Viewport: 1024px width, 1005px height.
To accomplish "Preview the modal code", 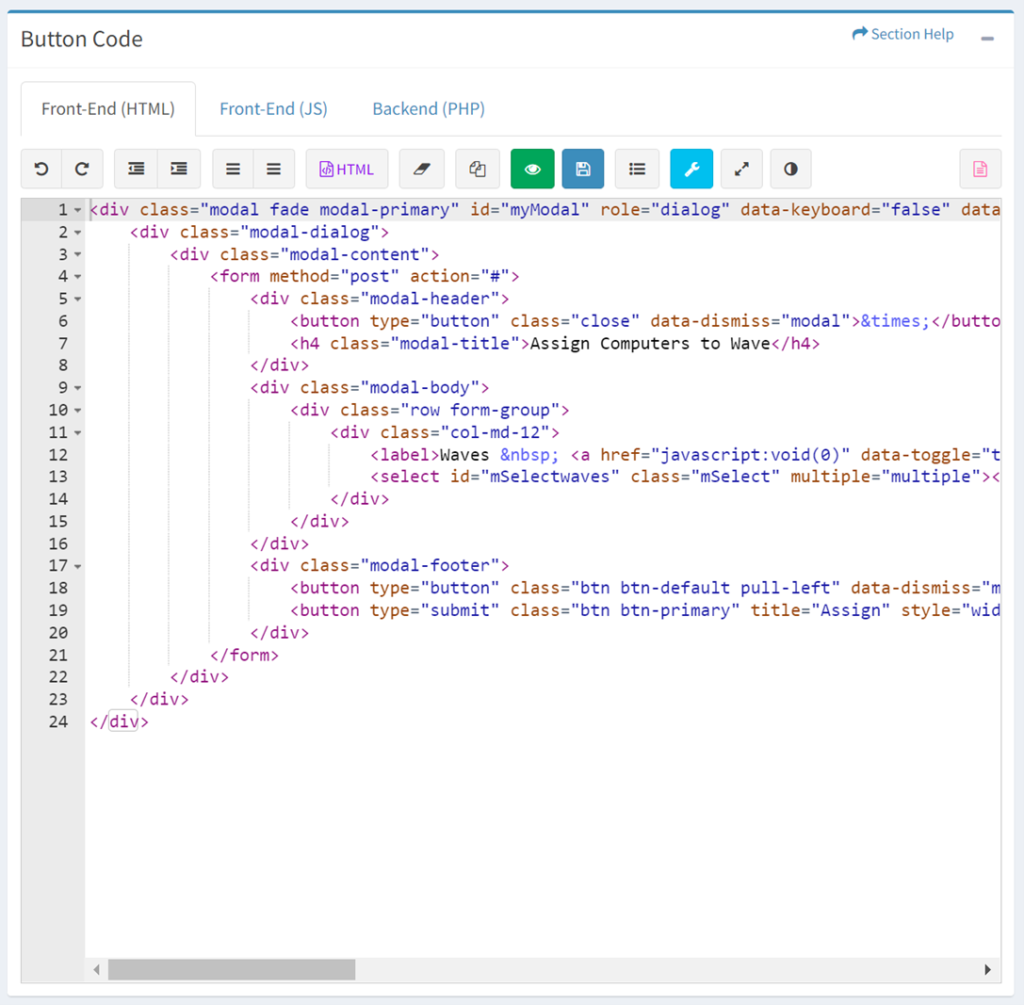I will click(532, 168).
